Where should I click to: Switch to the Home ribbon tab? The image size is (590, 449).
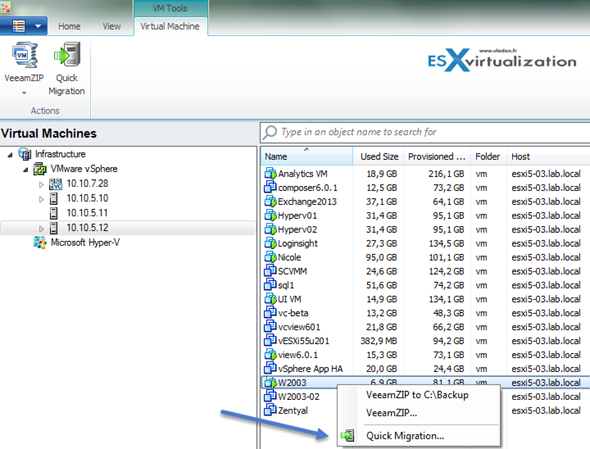coord(69,26)
